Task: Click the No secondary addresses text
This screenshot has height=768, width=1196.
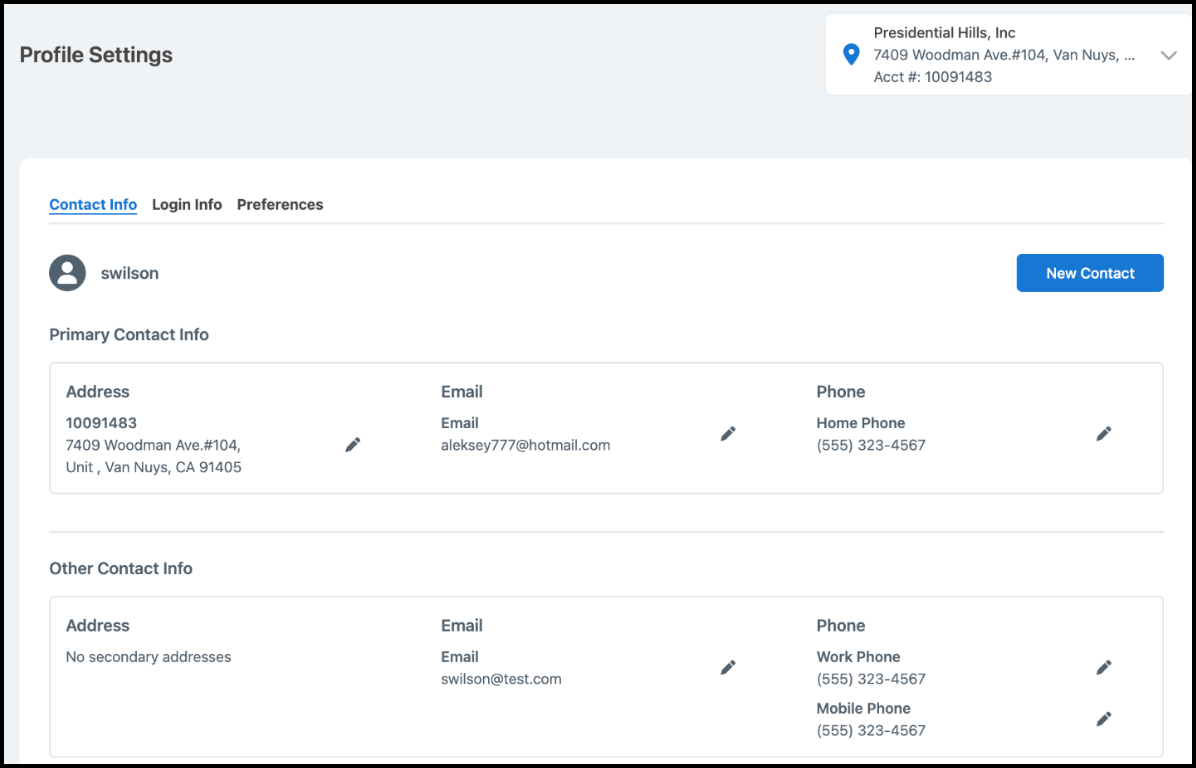Action: 148,657
